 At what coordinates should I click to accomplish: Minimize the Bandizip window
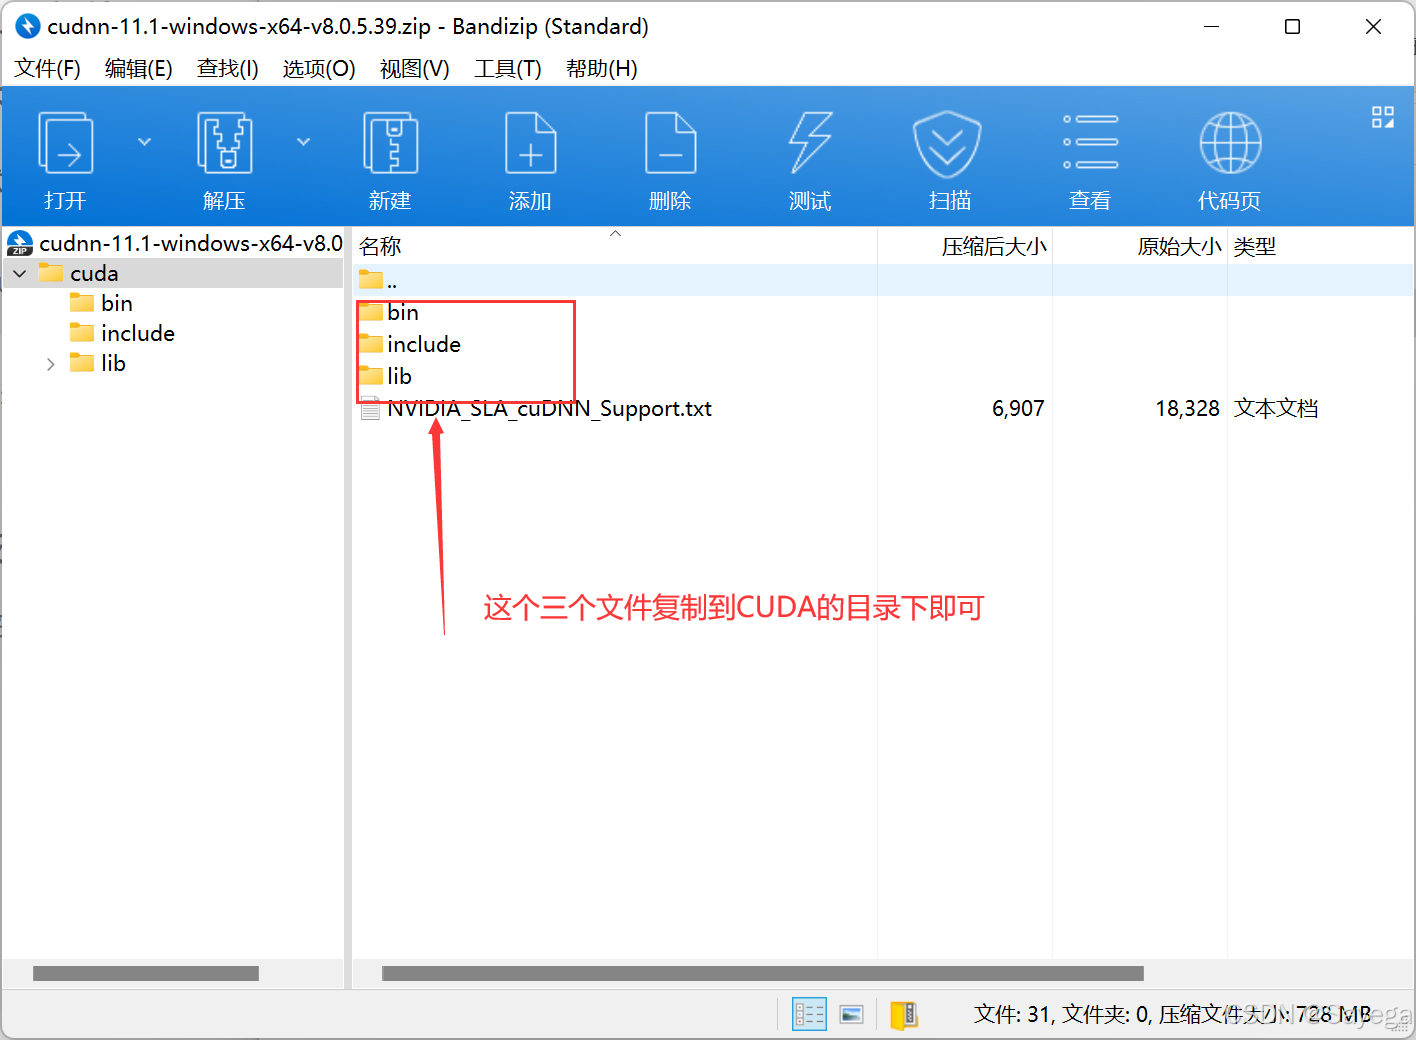pos(1211,27)
